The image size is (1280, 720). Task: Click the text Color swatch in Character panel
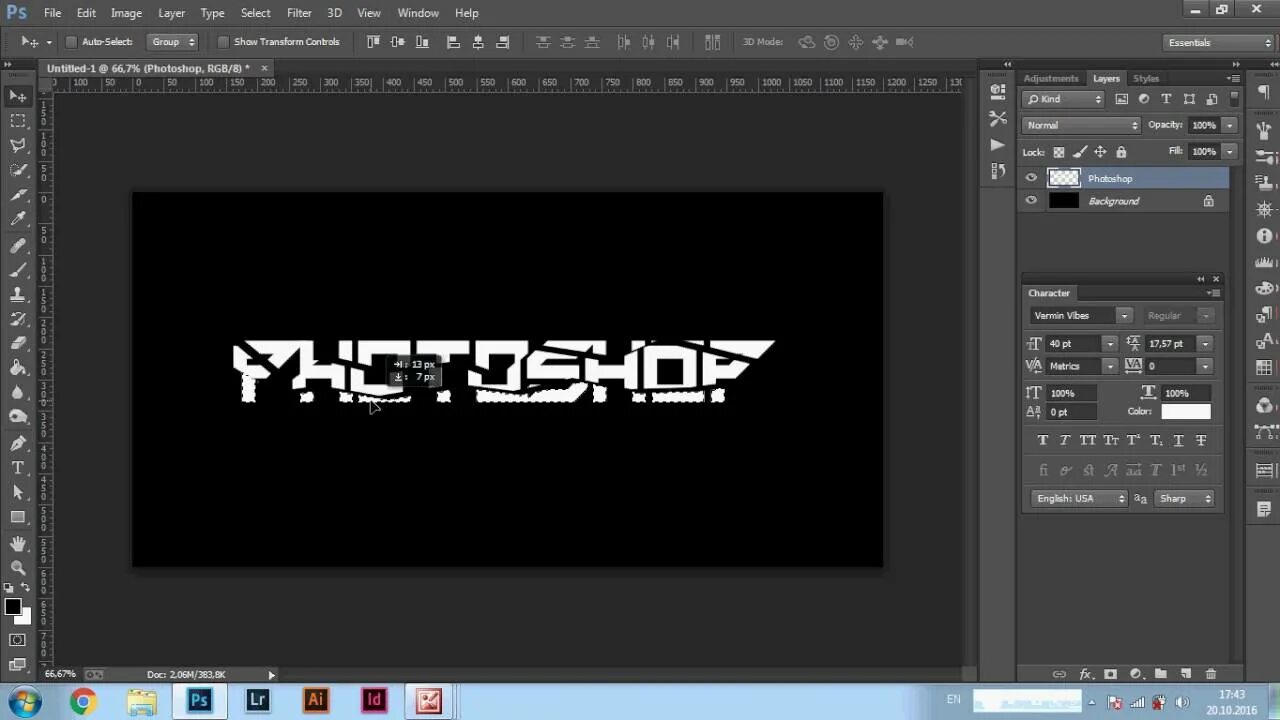1185,412
